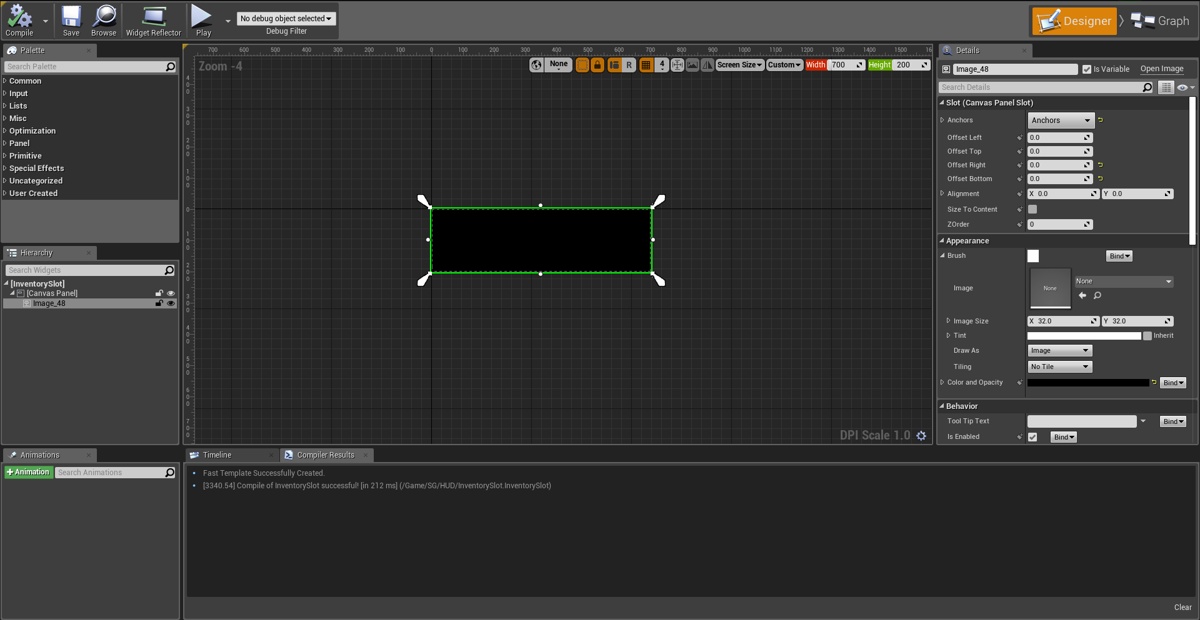Click magnifier in hierarchy Search Widgets box

tap(169, 270)
